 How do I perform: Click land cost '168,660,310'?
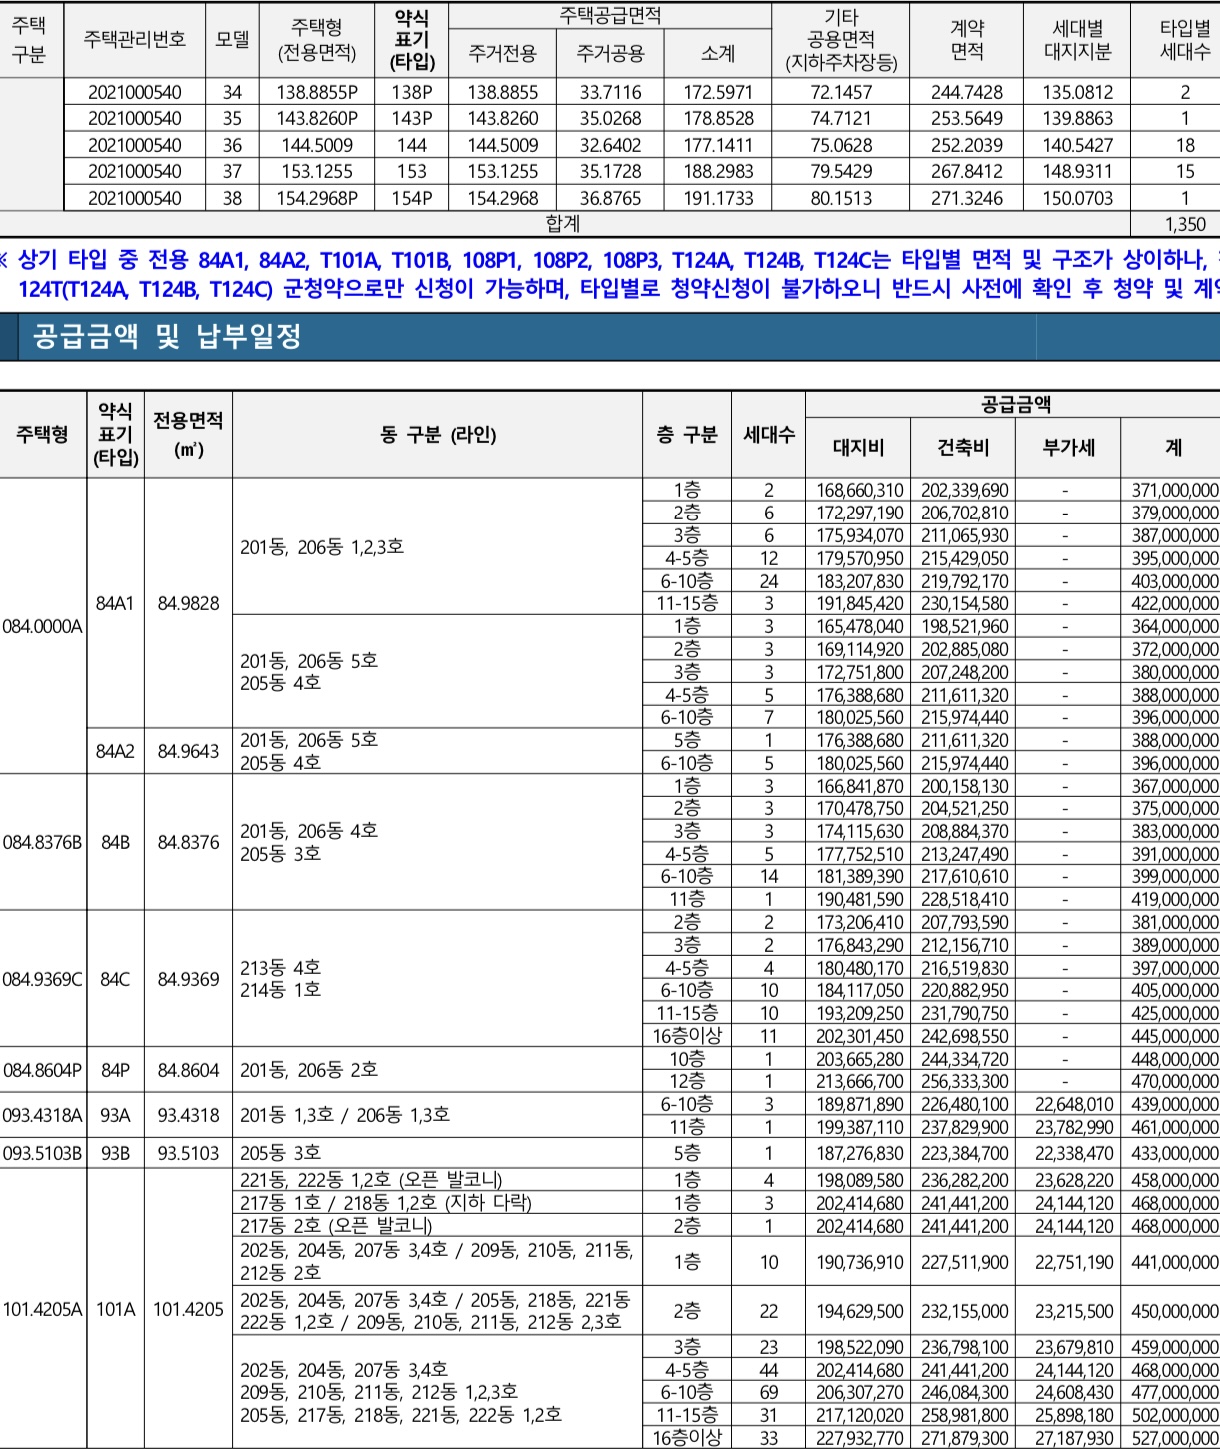tap(859, 490)
